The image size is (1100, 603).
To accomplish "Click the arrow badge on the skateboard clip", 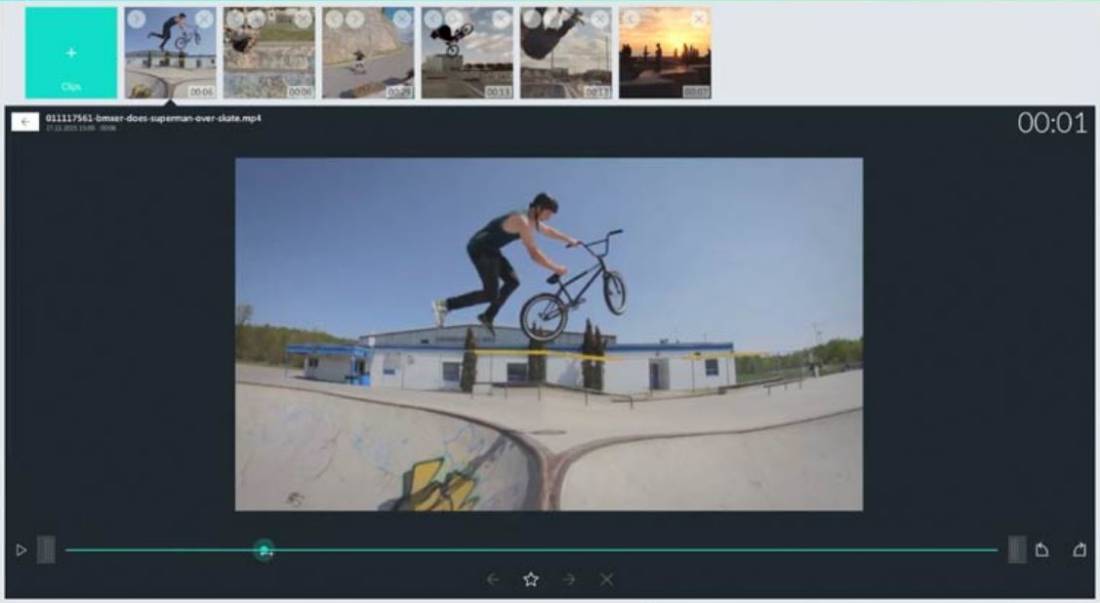I will (x=354, y=17).
